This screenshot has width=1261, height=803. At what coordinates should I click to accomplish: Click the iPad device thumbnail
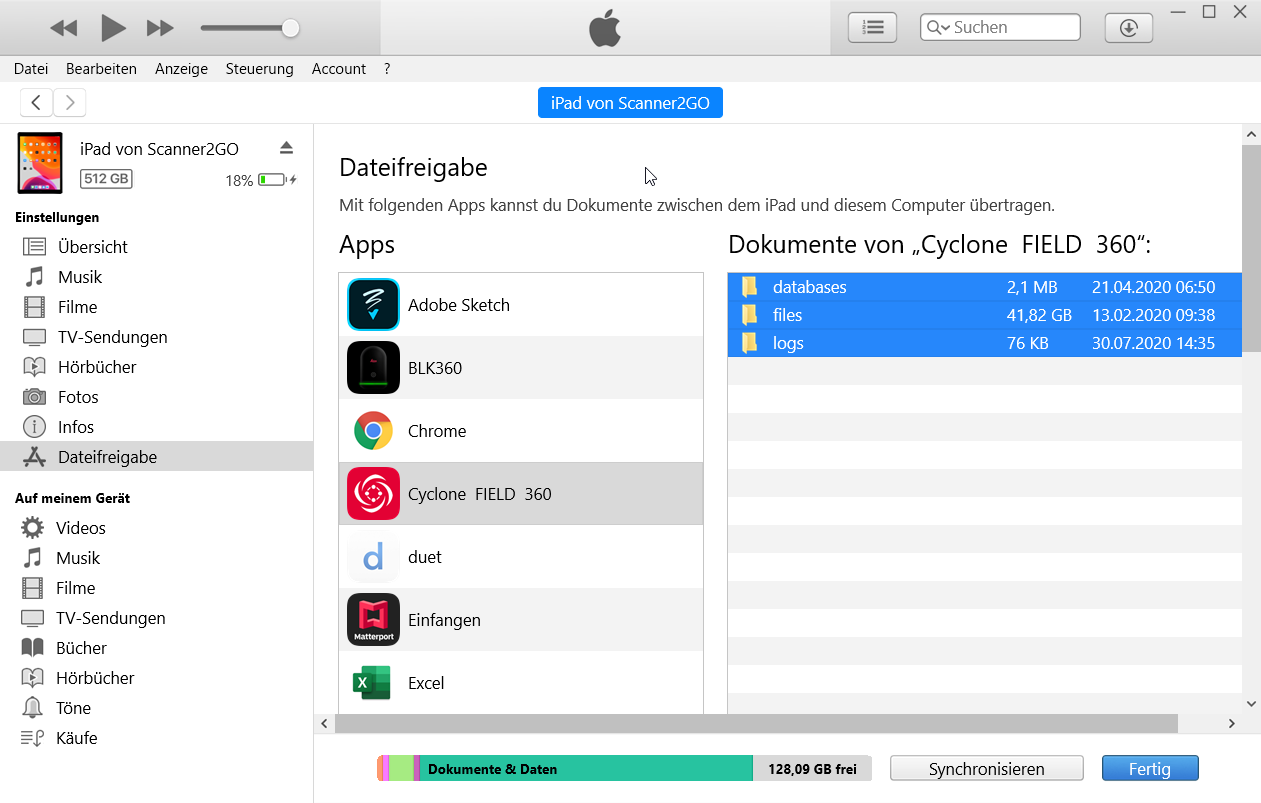tap(40, 163)
